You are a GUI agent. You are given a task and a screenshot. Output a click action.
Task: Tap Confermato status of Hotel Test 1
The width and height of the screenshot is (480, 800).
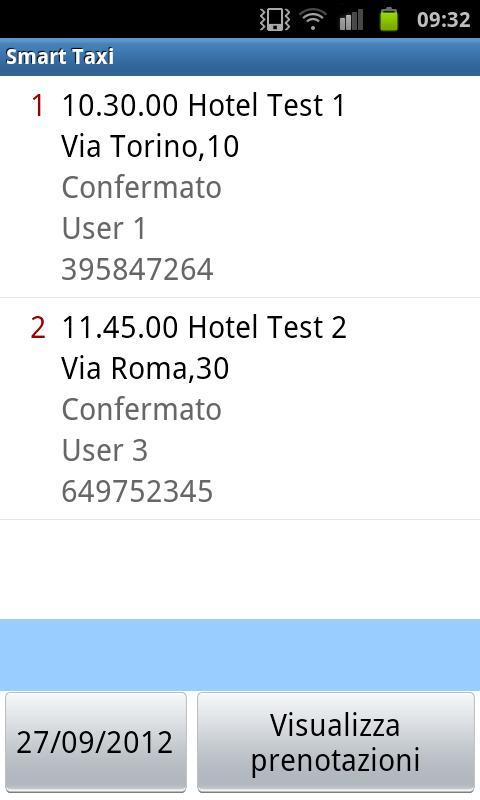141,187
